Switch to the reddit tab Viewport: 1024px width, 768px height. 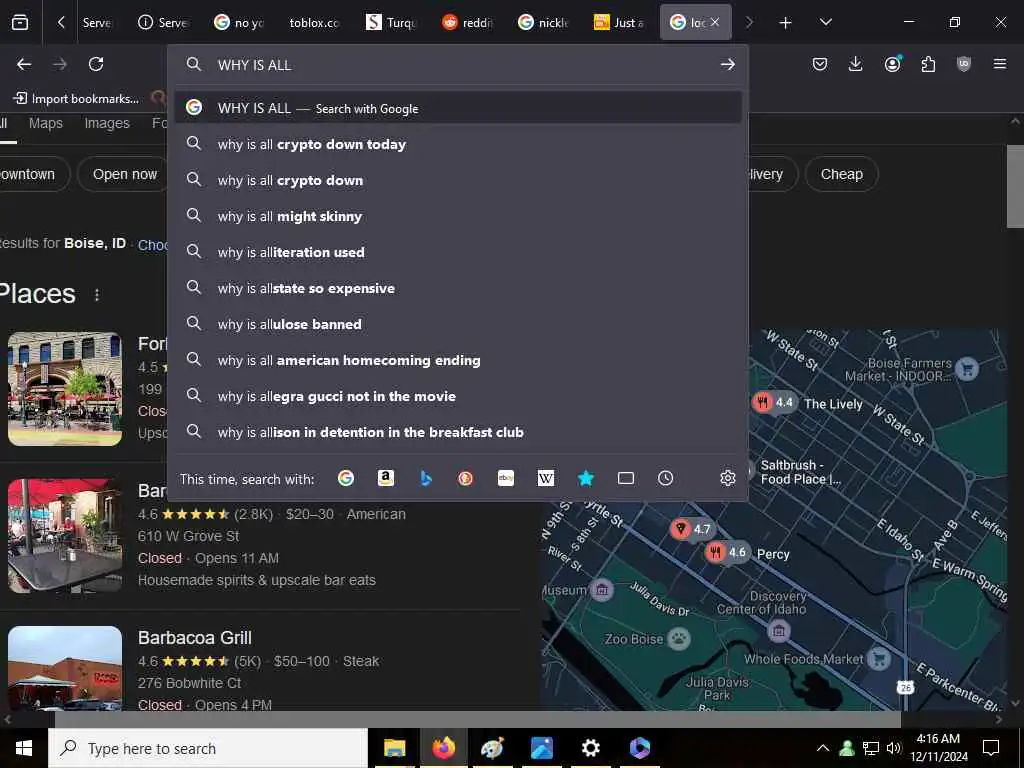pos(468,23)
